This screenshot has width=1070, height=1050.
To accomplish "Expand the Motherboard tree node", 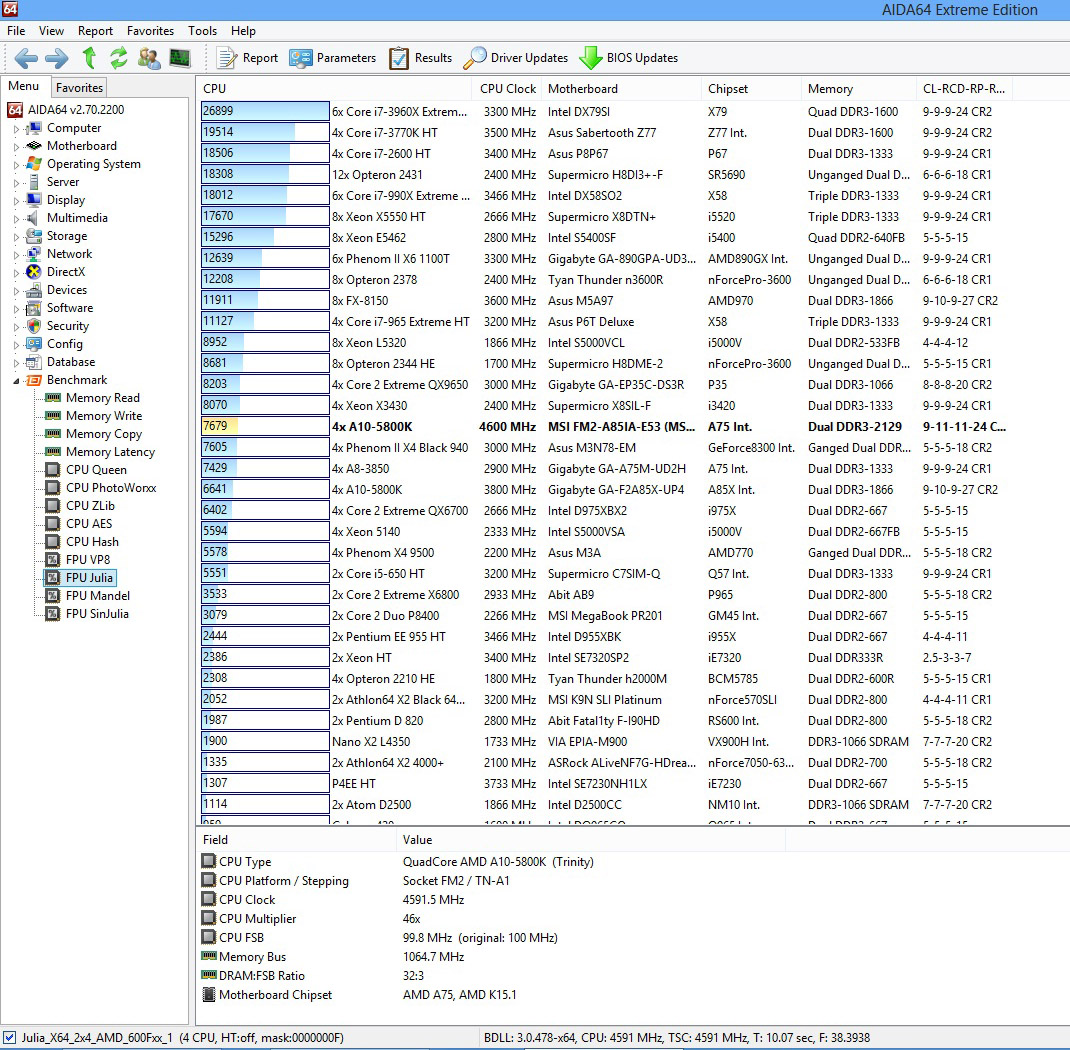I will pyautogui.click(x=16, y=146).
